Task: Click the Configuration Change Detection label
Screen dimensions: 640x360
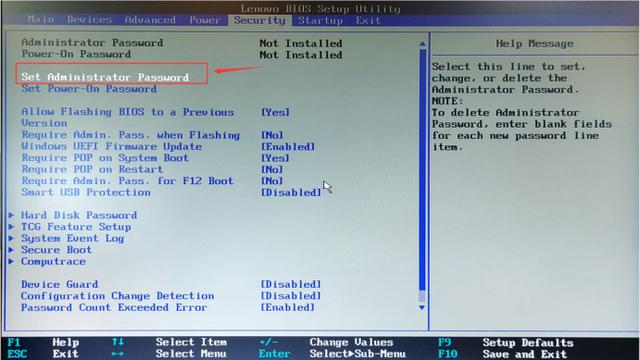Action: point(118,296)
